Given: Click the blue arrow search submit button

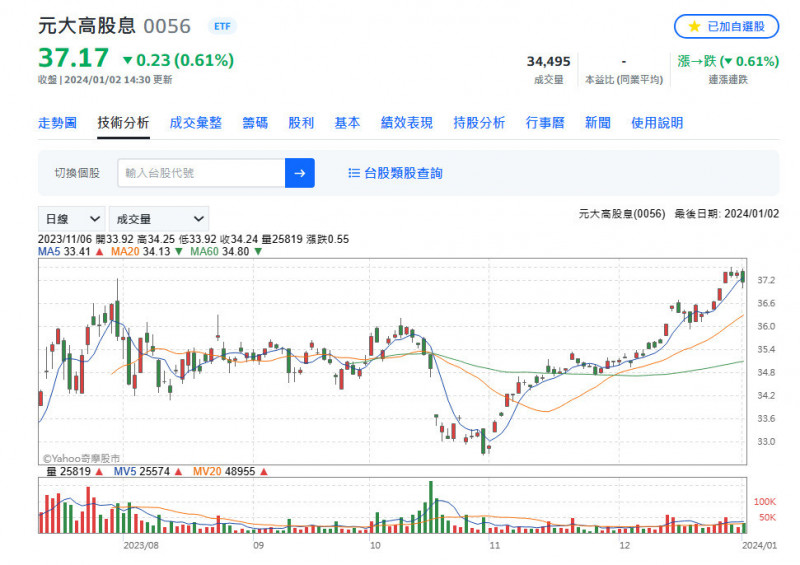Looking at the screenshot, I should tap(299, 173).
